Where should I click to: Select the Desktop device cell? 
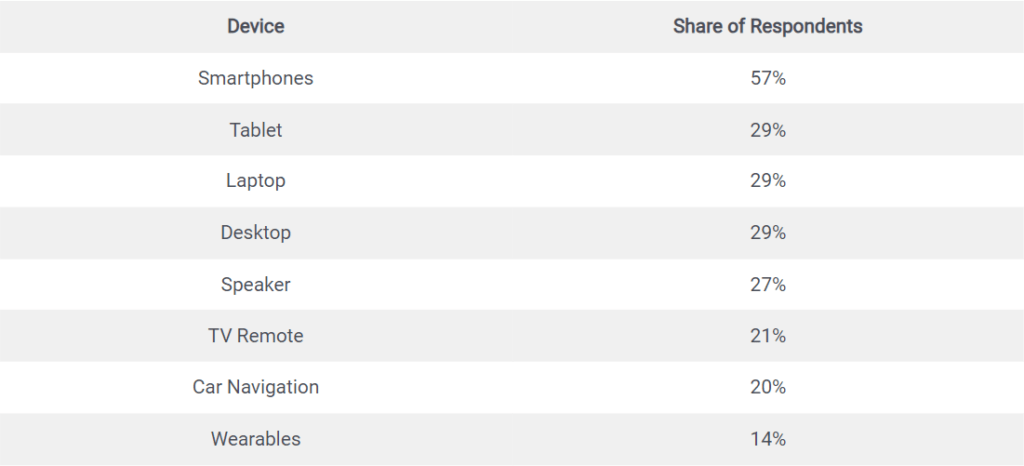coord(255,232)
